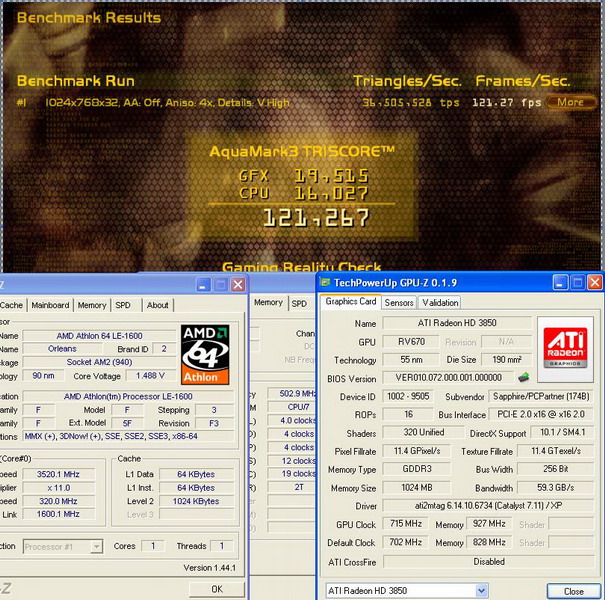Click the Sapphire/PCPartner Subvendor value
605x600 pixels.
point(541,396)
